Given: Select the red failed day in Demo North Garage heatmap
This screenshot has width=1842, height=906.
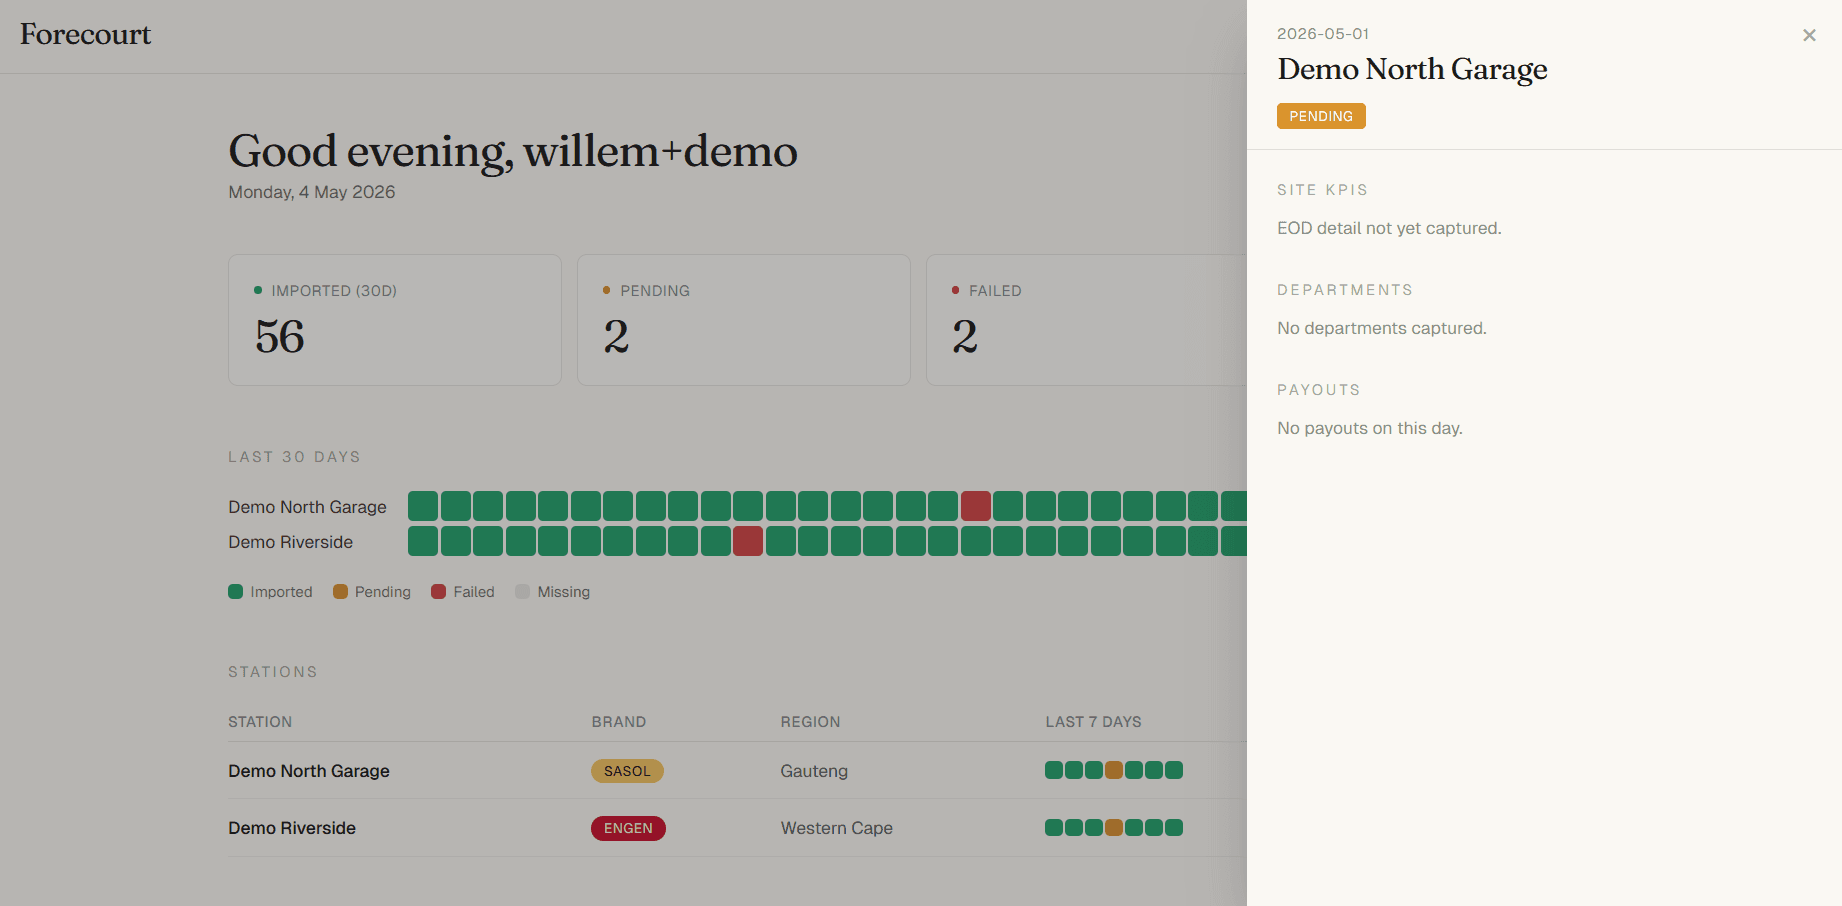Looking at the screenshot, I should pyautogui.click(x=976, y=506).
